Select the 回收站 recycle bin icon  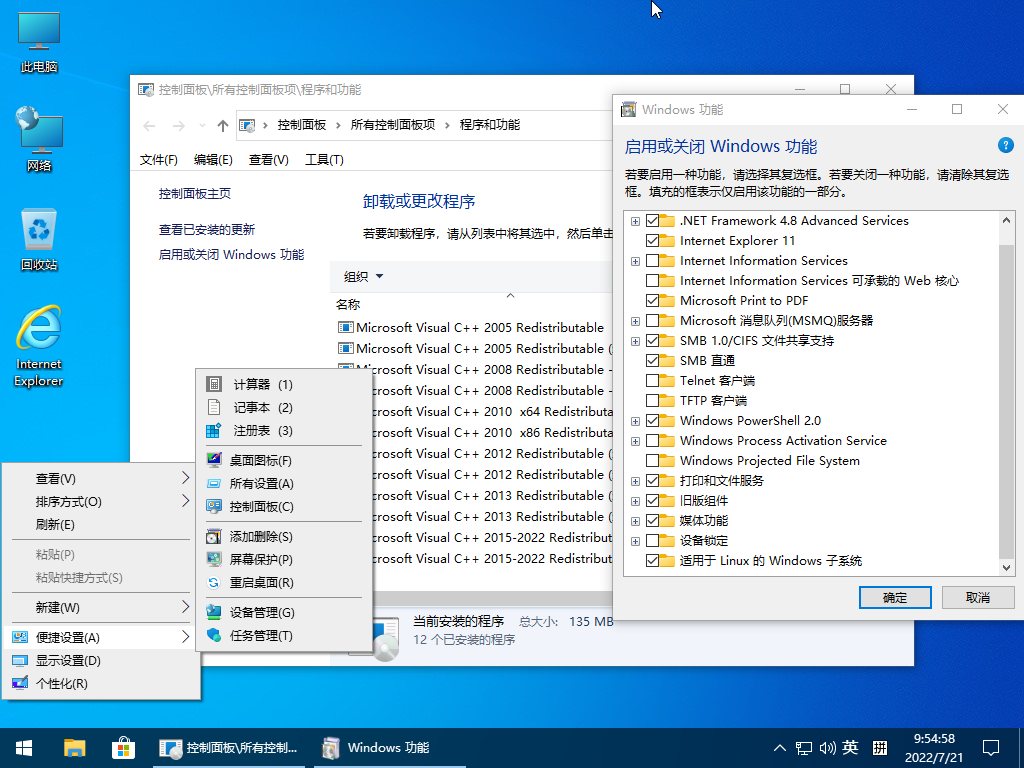click(39, 239)
